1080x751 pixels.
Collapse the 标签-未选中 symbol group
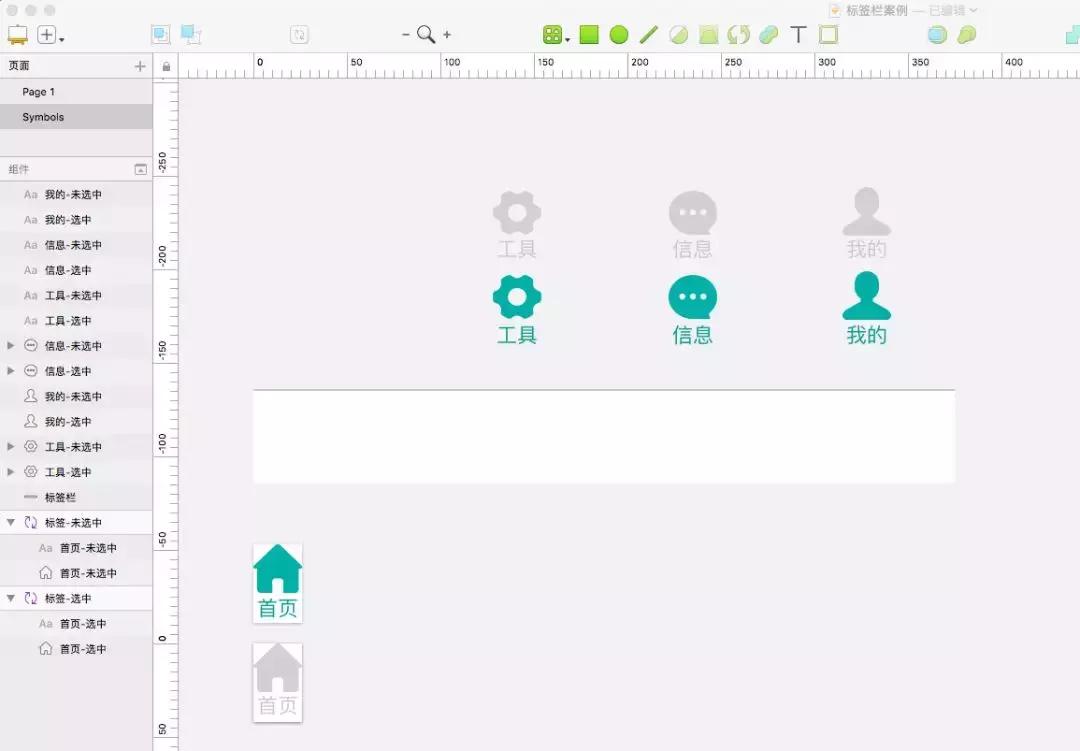click(x=11, y=522)
